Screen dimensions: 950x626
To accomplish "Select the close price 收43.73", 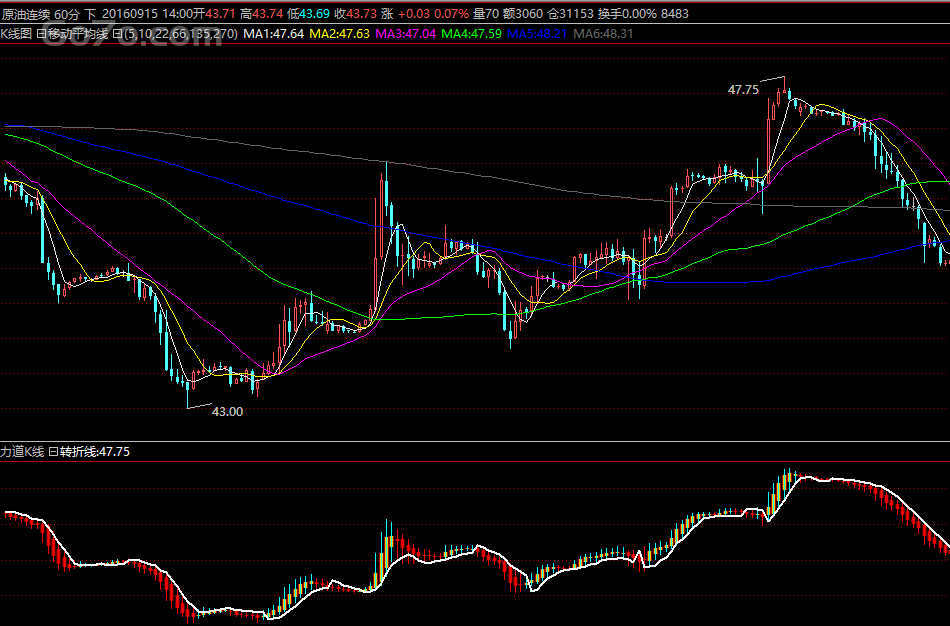I will [356, 13].
